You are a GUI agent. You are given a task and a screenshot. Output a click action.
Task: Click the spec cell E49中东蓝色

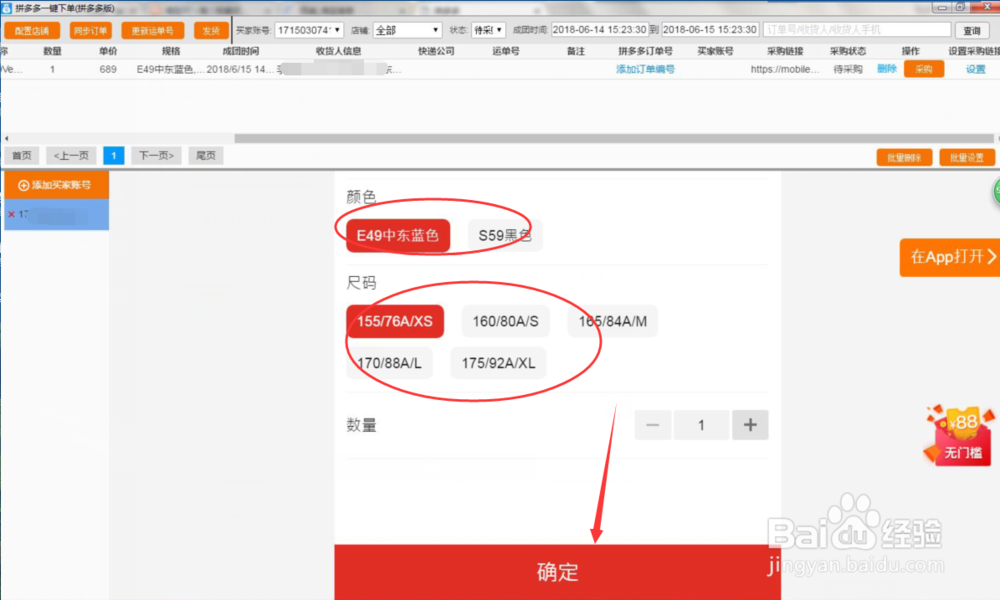coord(169,69)
